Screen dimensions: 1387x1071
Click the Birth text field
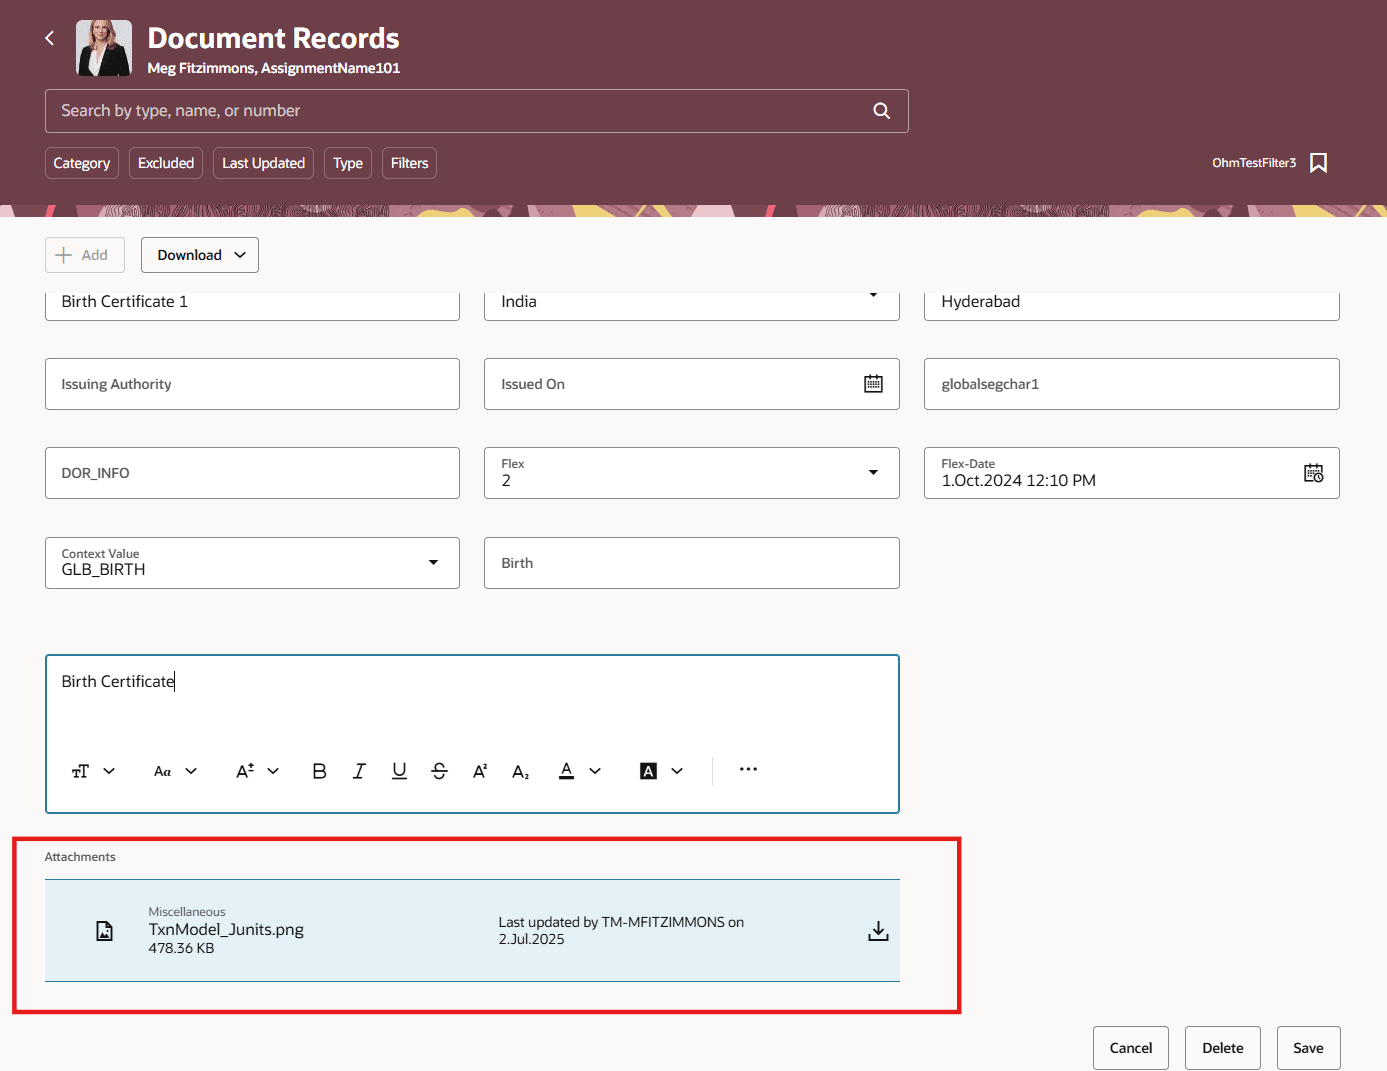692,563
